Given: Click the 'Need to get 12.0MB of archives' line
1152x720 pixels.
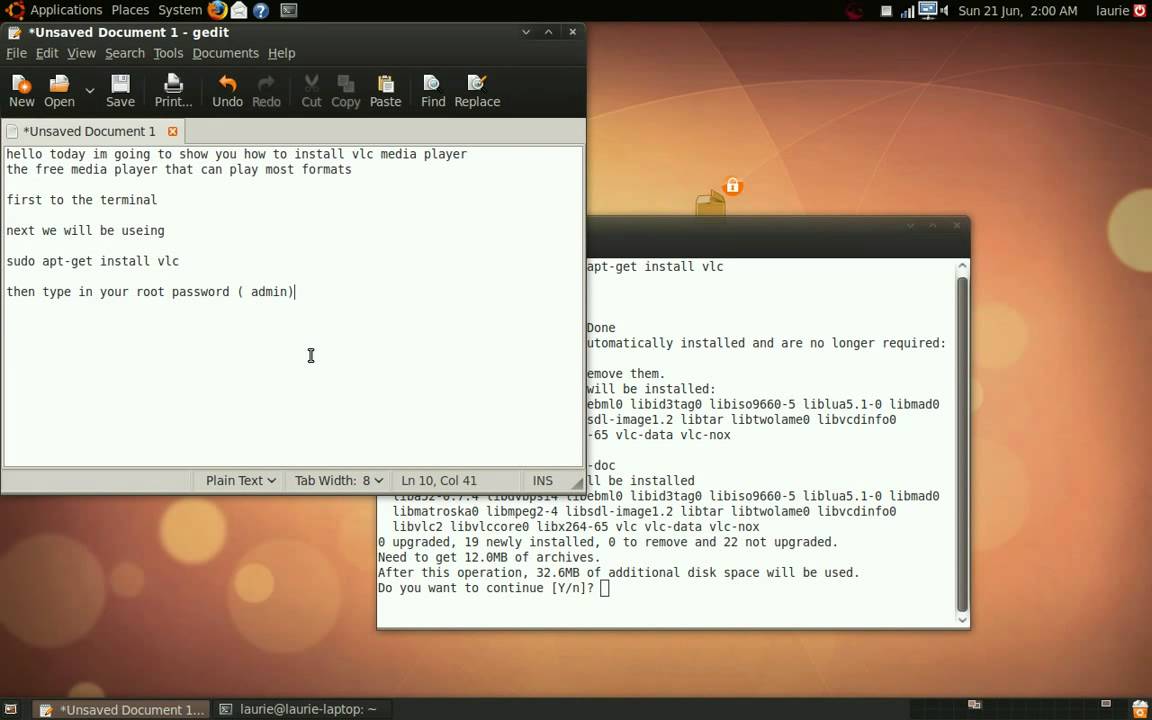Looking at the screenshot, I should click(x=489, y=557).
